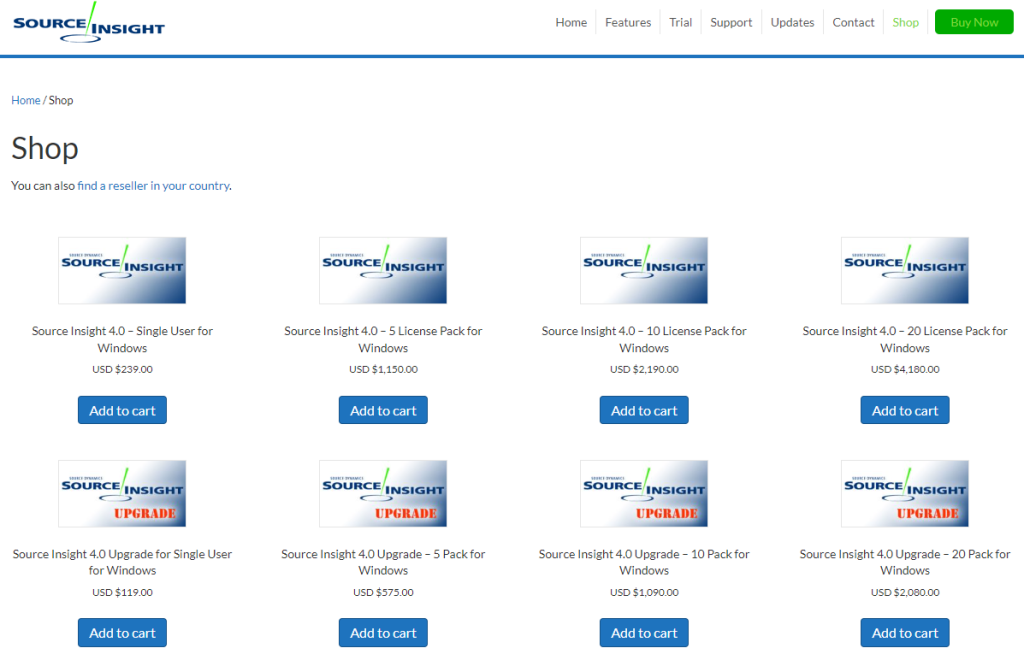Add Upgrade 20 Pack USD $2,080.00 to cart
Viewport: 1024px width, 654px height.
[904, 632]
